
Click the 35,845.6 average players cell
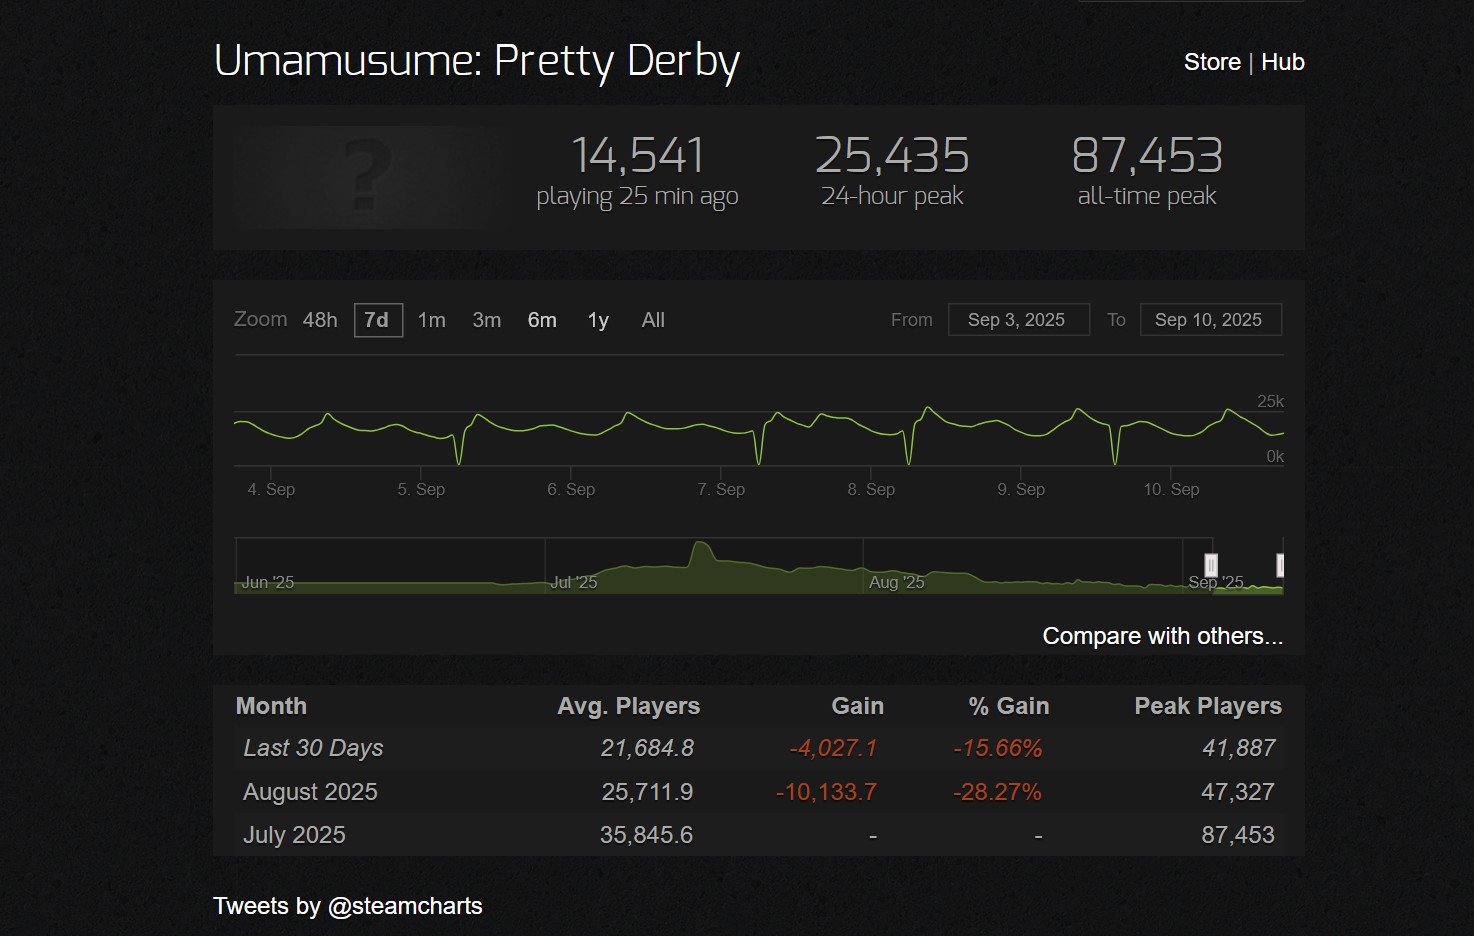646,835
